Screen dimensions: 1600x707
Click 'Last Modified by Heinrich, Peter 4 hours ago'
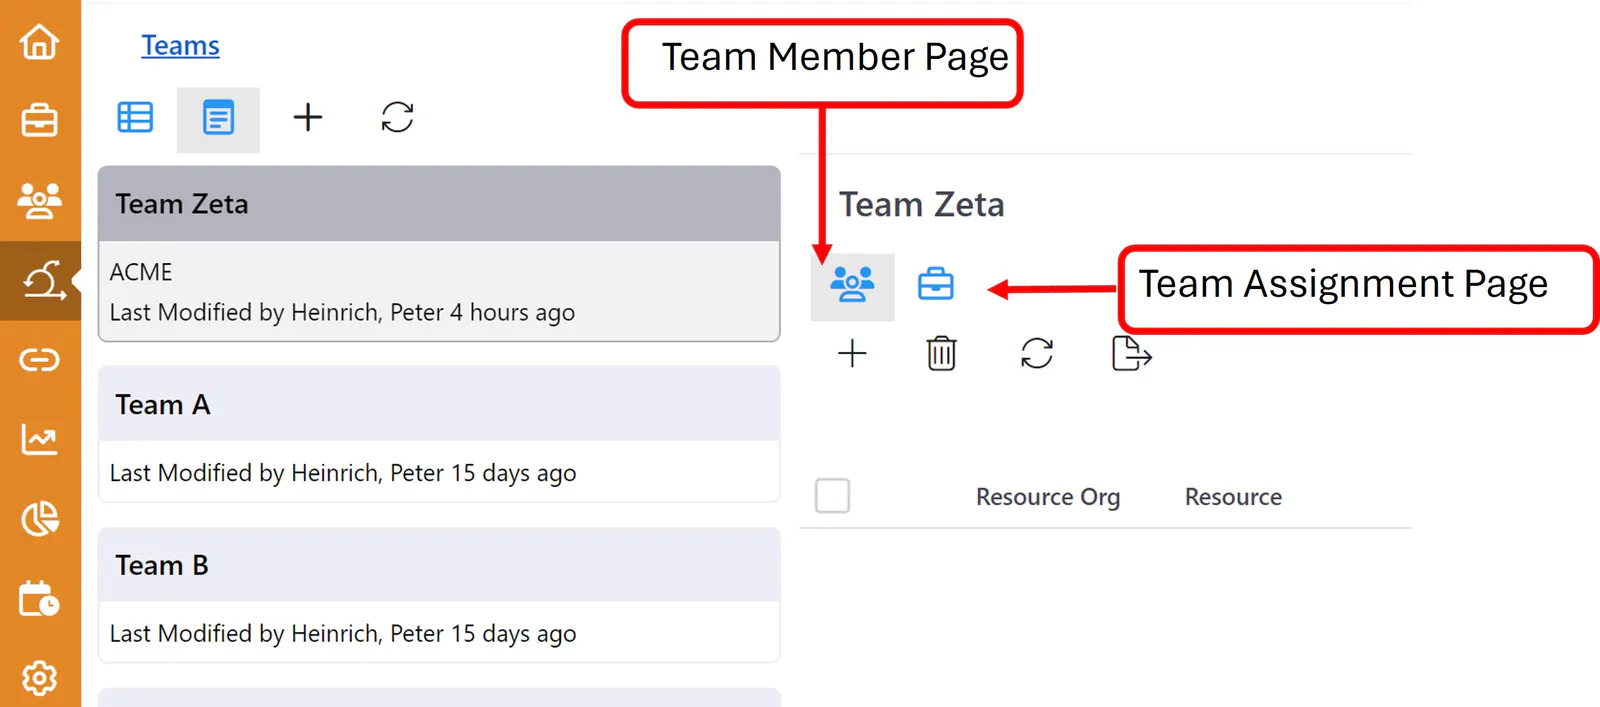pos(342,313)
